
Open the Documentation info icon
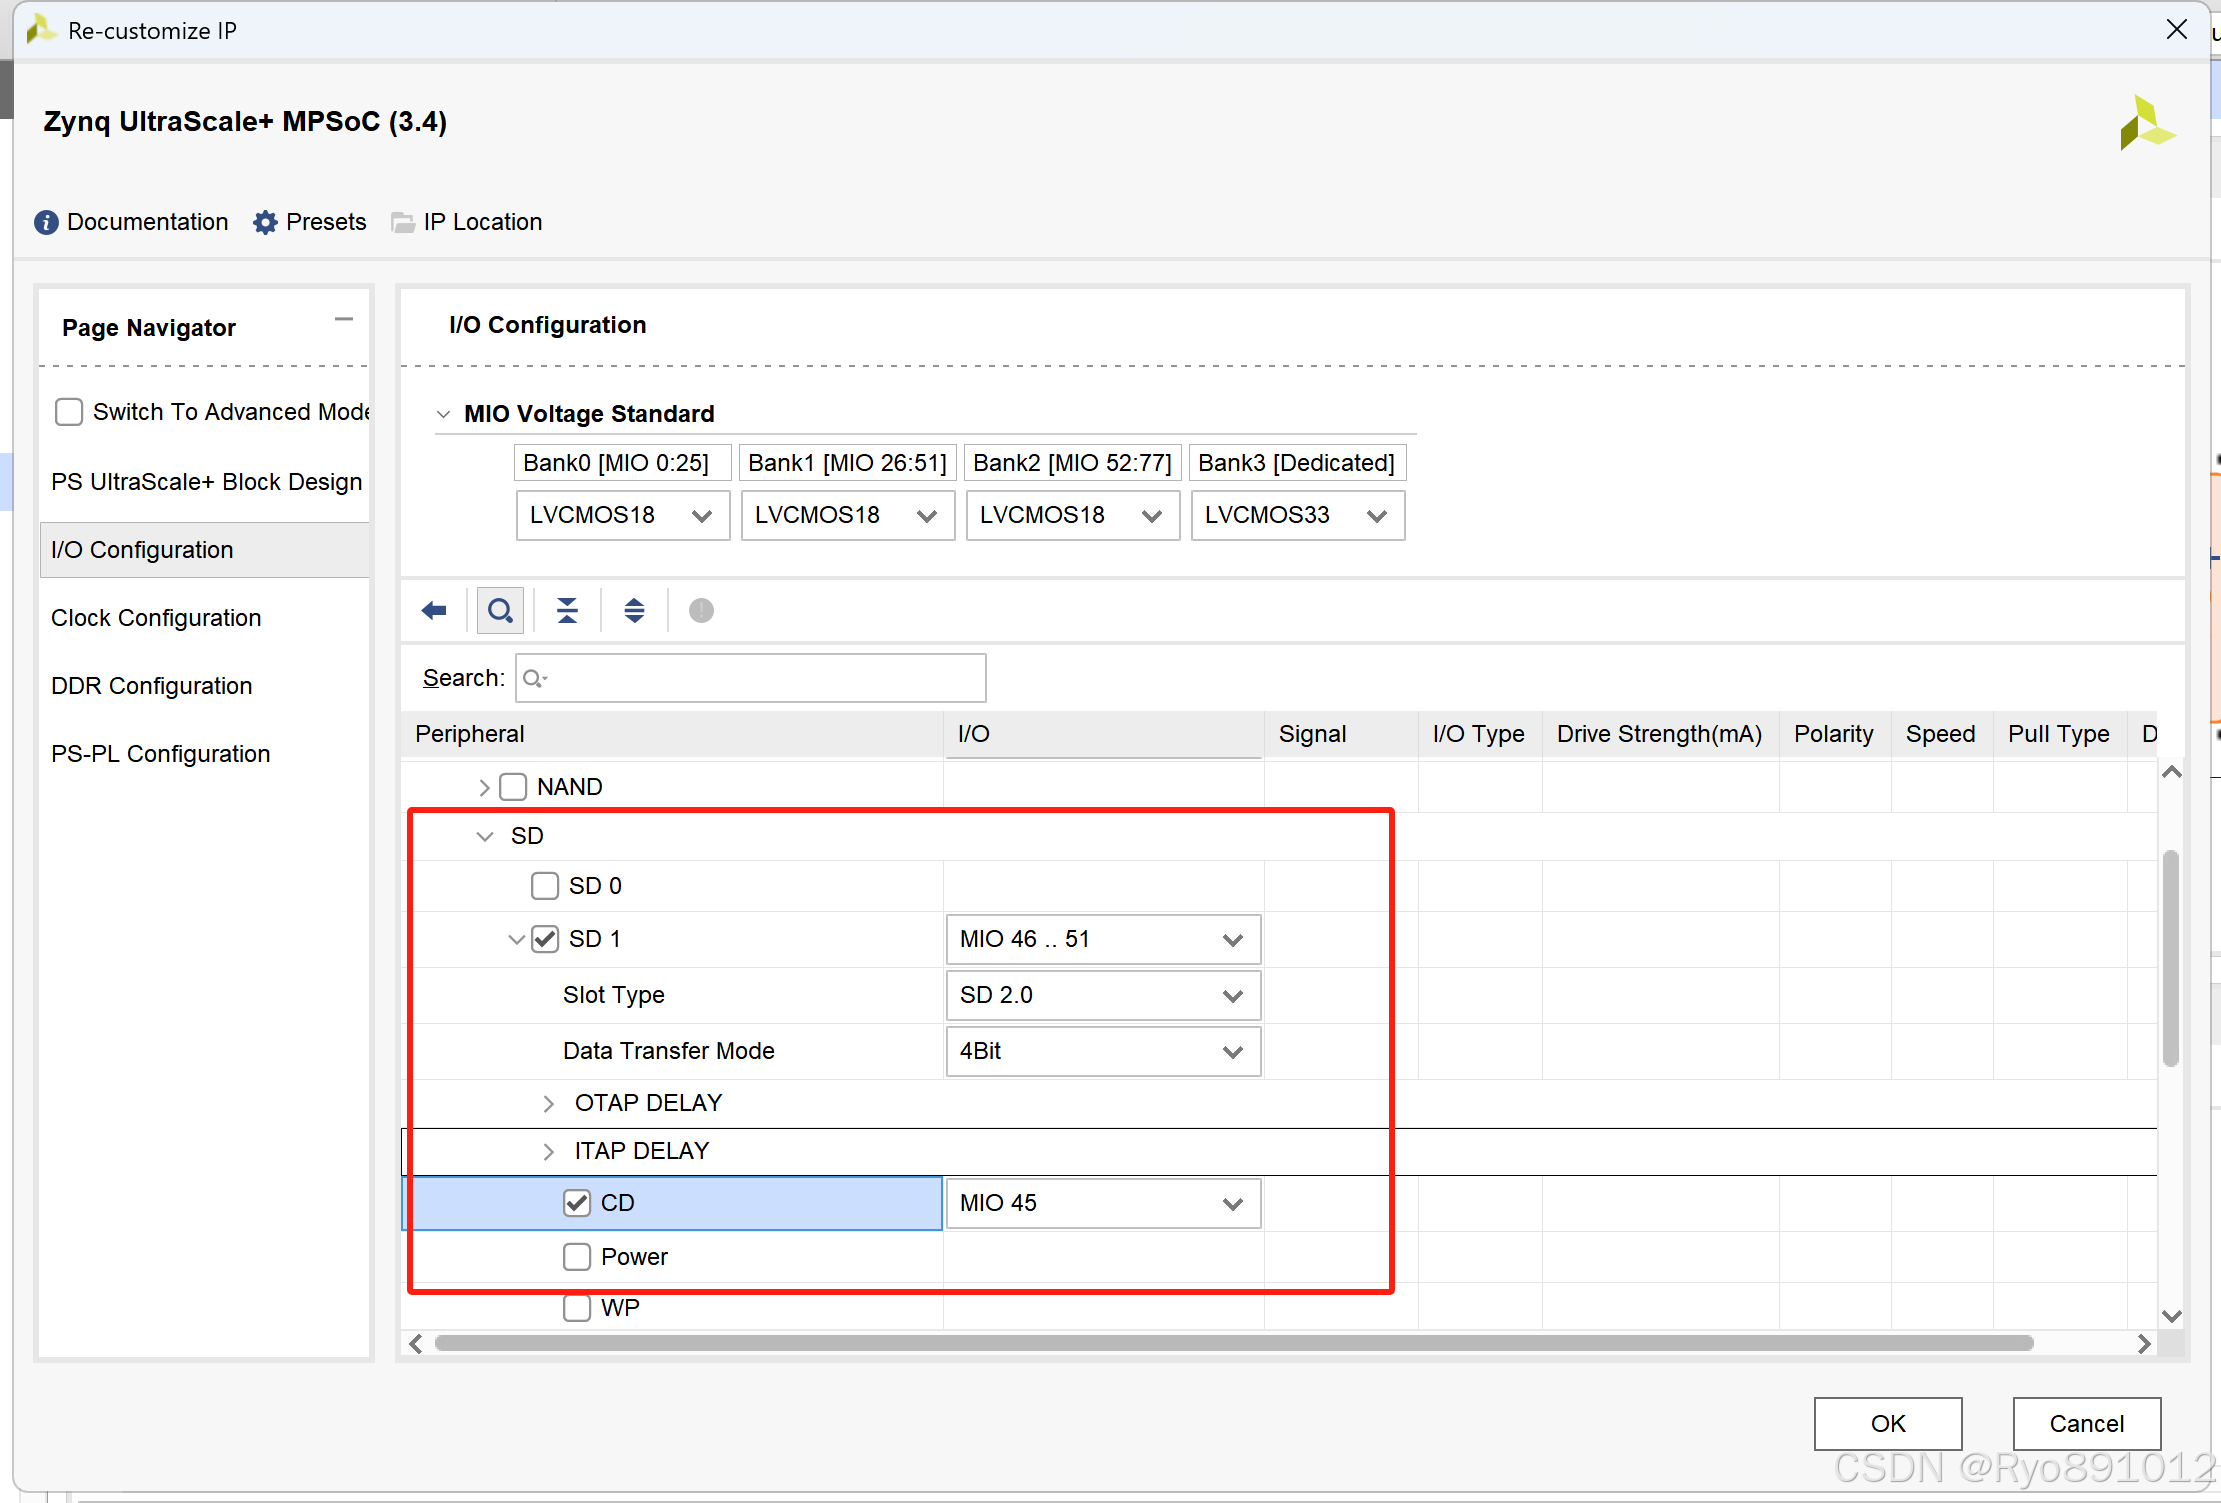click(46, 222)
